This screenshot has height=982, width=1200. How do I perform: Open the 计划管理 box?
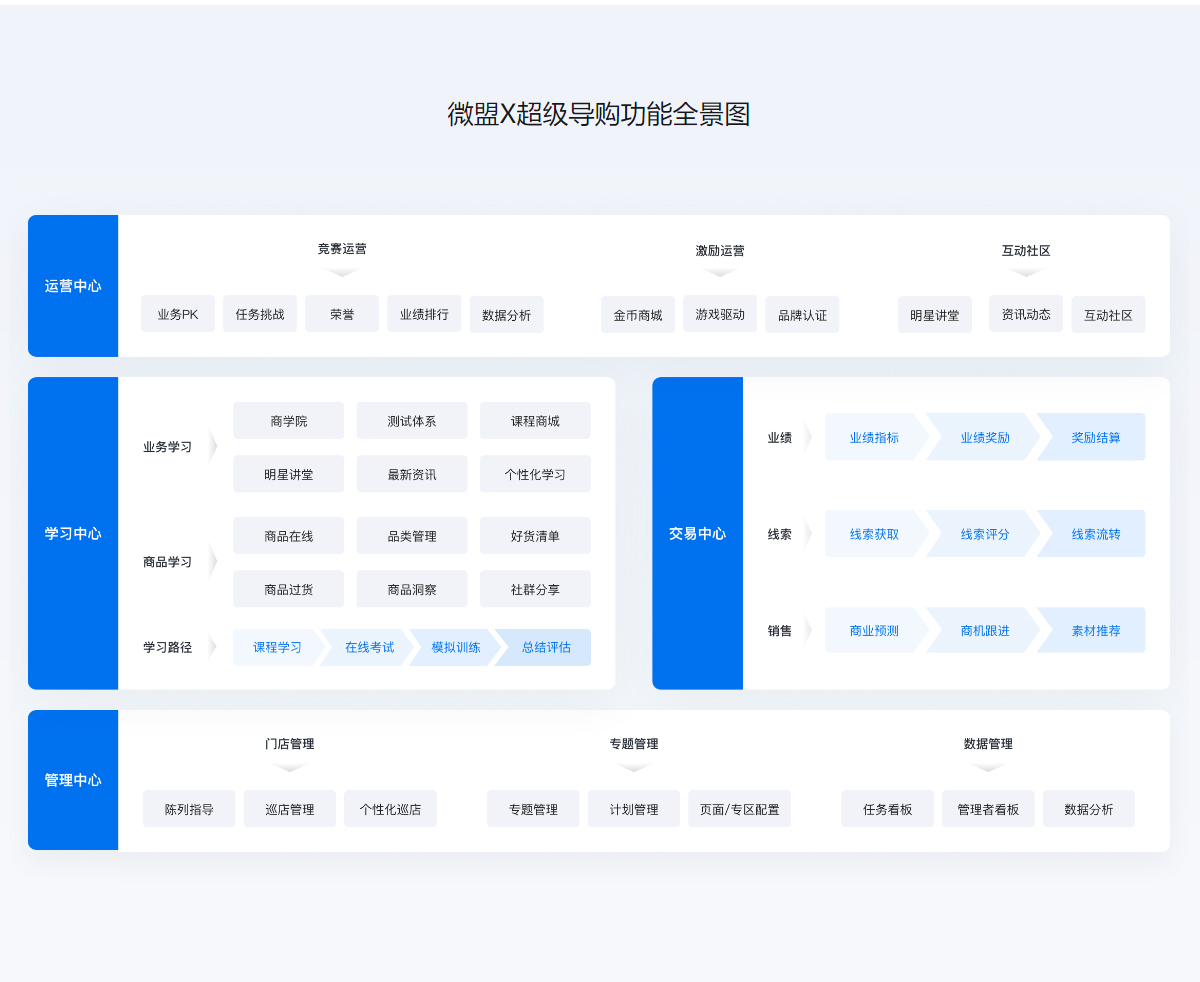coord(634,809)
